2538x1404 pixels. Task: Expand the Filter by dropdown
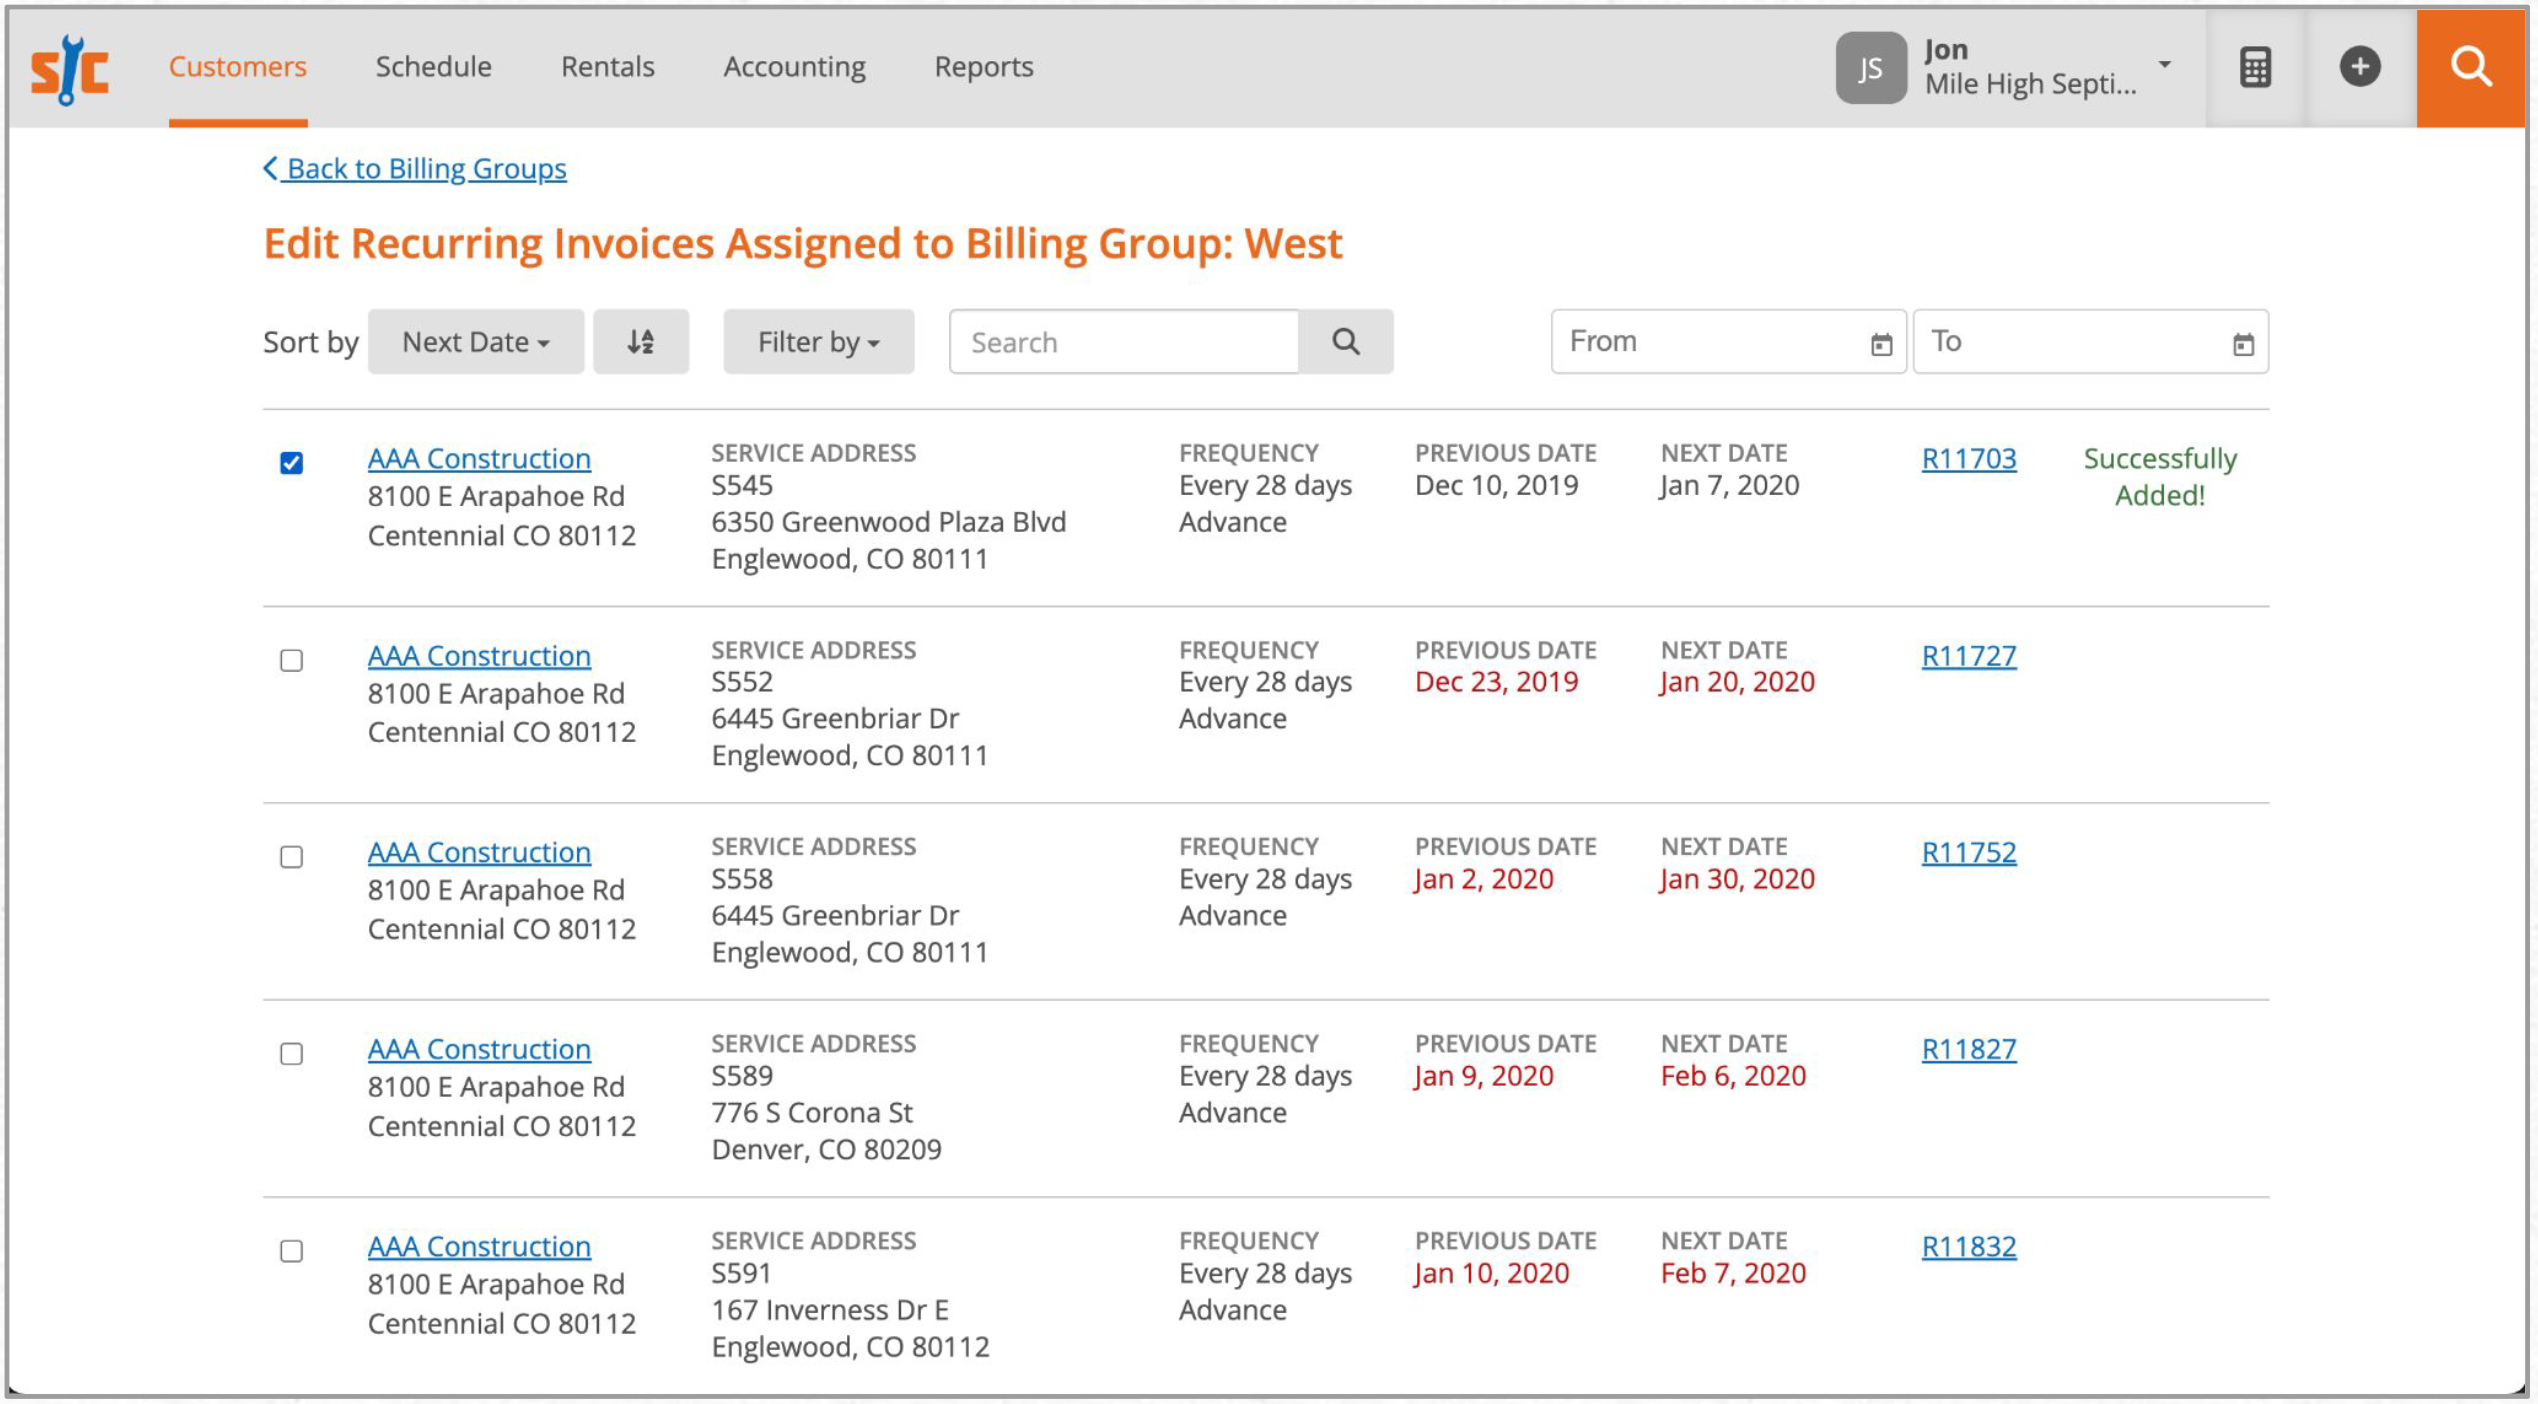(x=817, y=341)
